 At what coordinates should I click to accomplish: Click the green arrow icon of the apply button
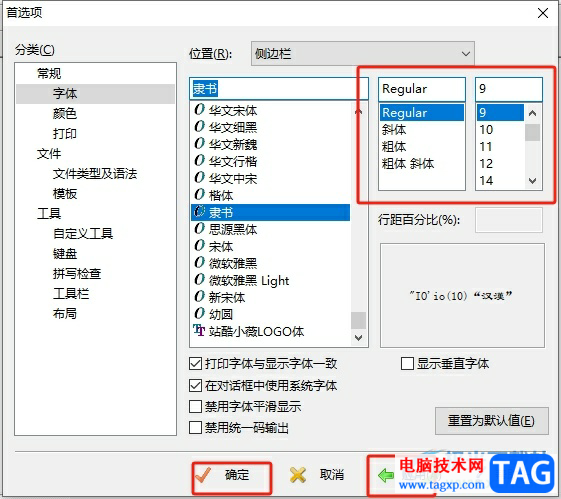(386, 475)
